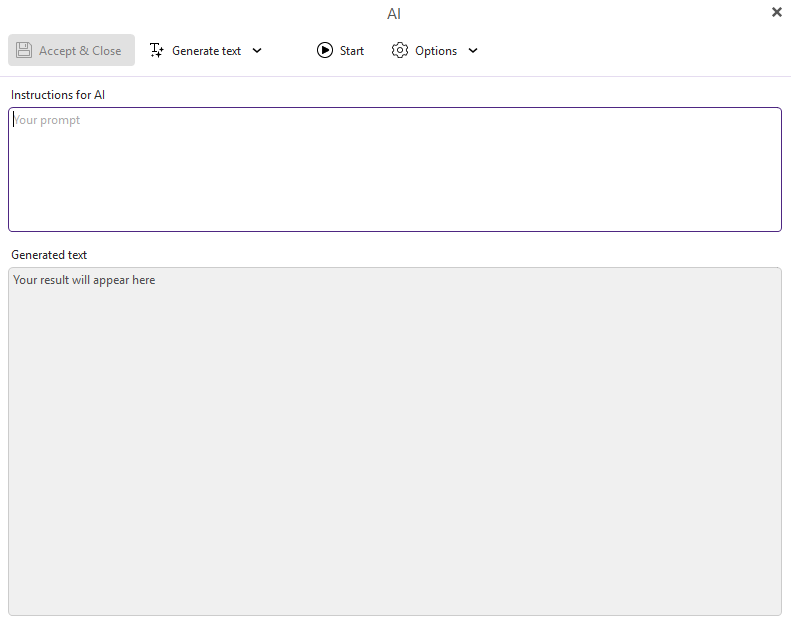The image size is (791, 626).
Task: Click the gear icon for Options
Action: [400, 50]
